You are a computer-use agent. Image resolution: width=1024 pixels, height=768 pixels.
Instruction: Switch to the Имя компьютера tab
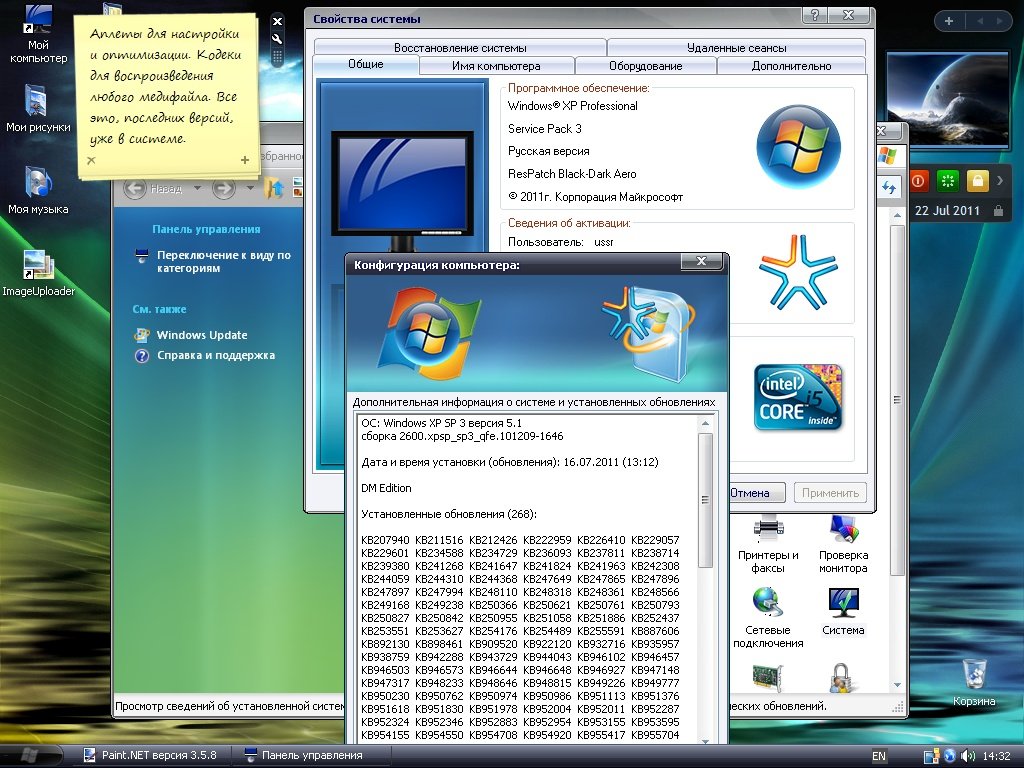pyautogui.click(x=496, y=66)
